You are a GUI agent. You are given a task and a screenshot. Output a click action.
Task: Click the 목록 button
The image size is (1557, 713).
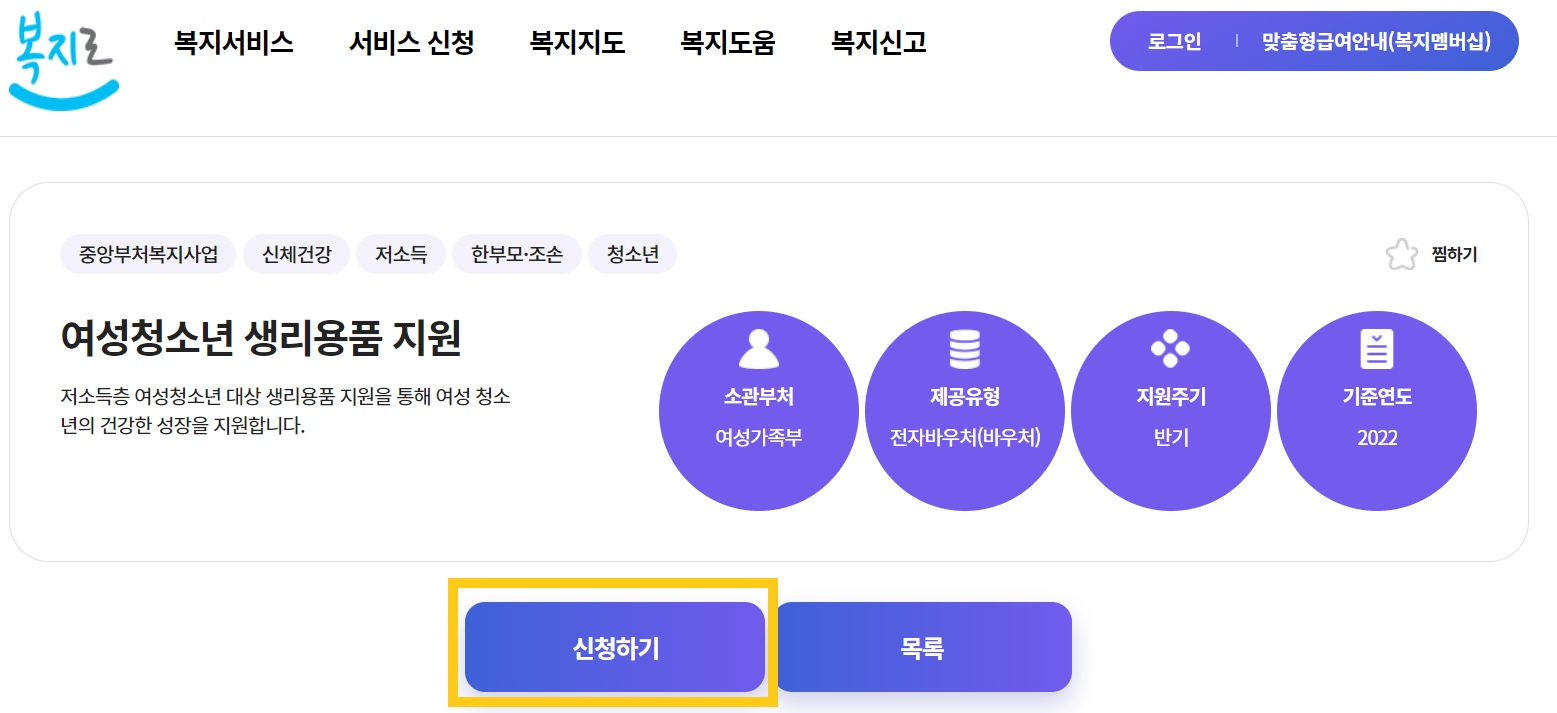pyautogui.click(x=922, y=646)
